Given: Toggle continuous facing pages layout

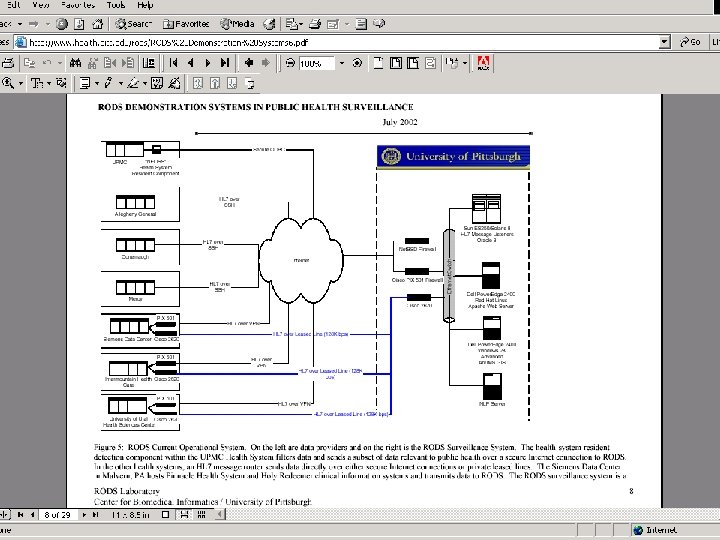Looking at the screenshot, I should coord(201,515).
